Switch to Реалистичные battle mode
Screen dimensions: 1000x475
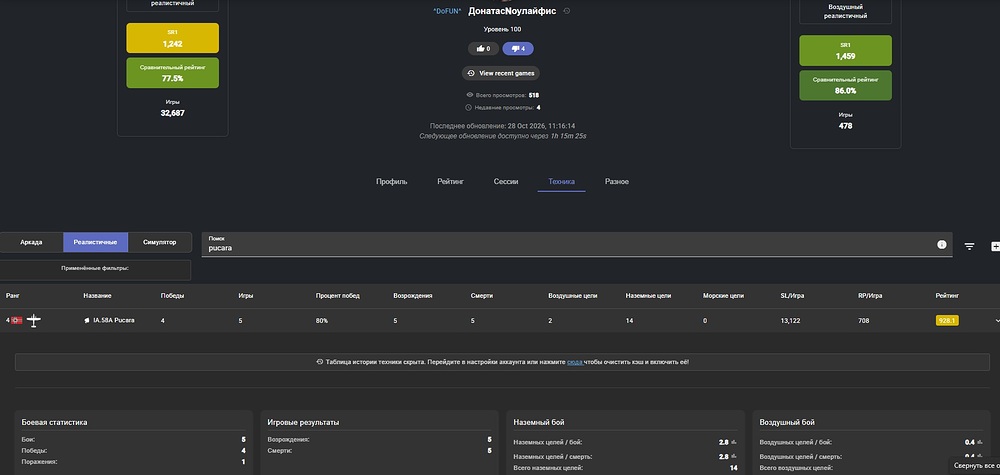96,242
